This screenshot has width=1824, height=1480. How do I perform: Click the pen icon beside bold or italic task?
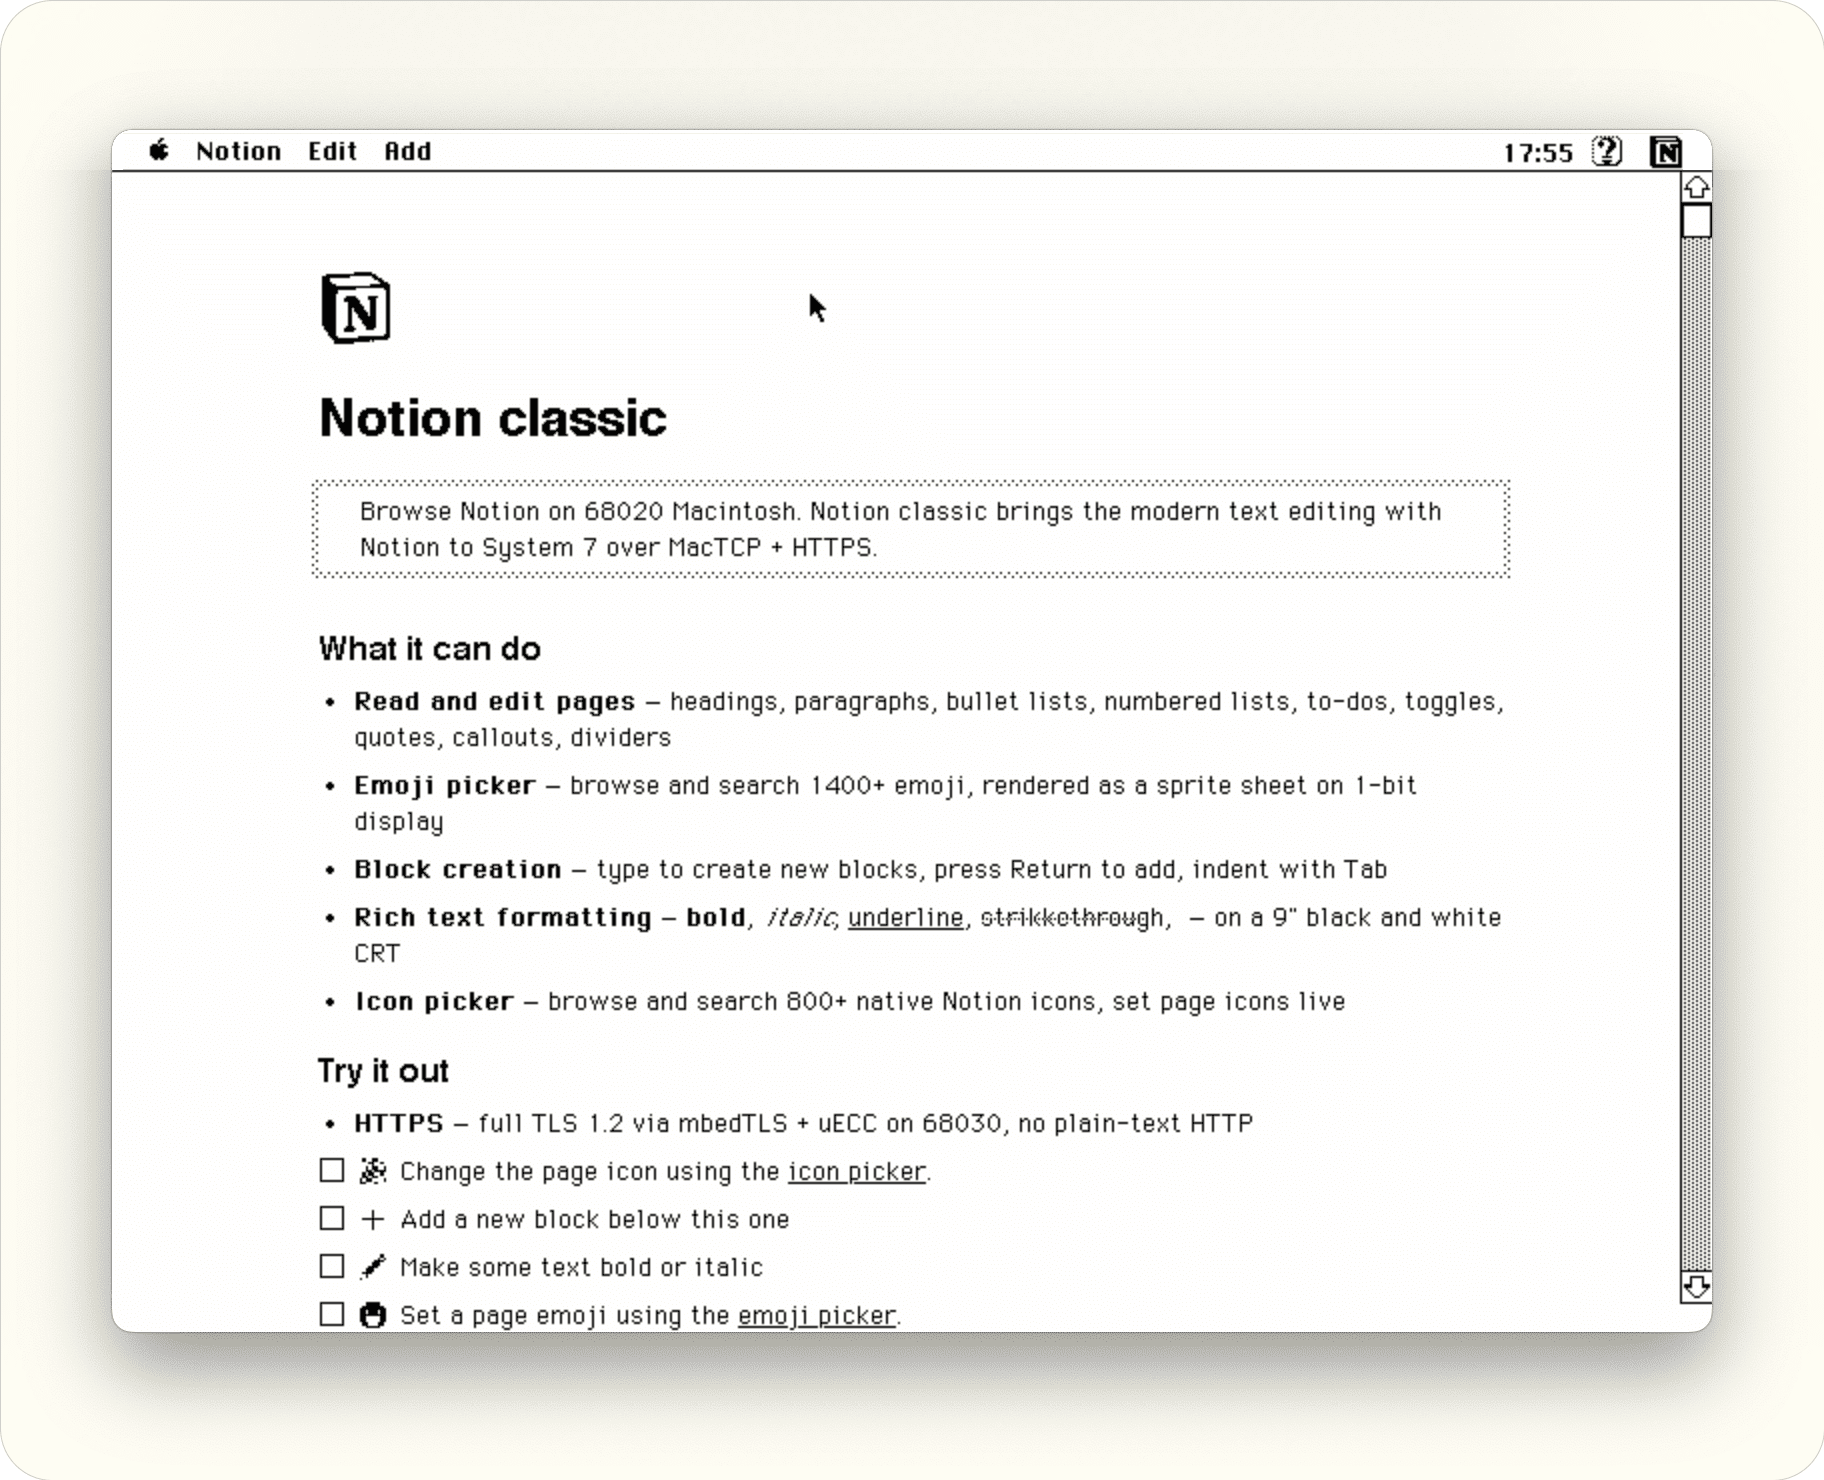point(373,1267)
